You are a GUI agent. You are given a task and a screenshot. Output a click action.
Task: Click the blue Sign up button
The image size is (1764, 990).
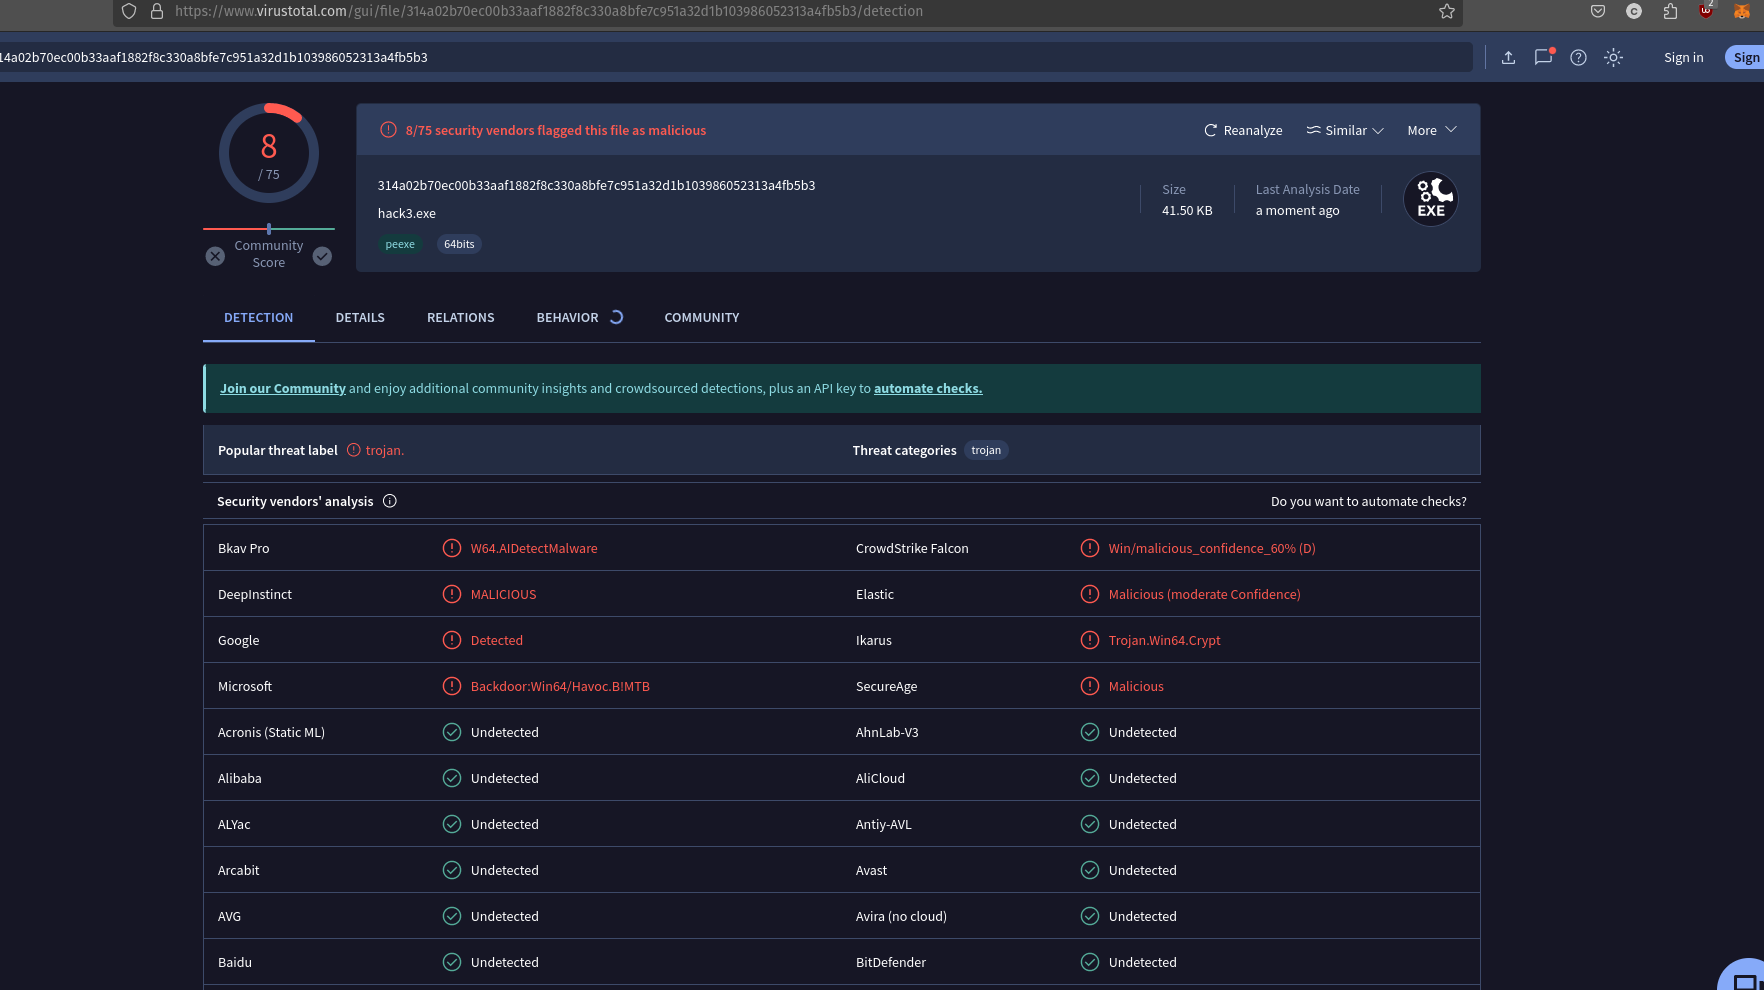(x=1746, y=58)
